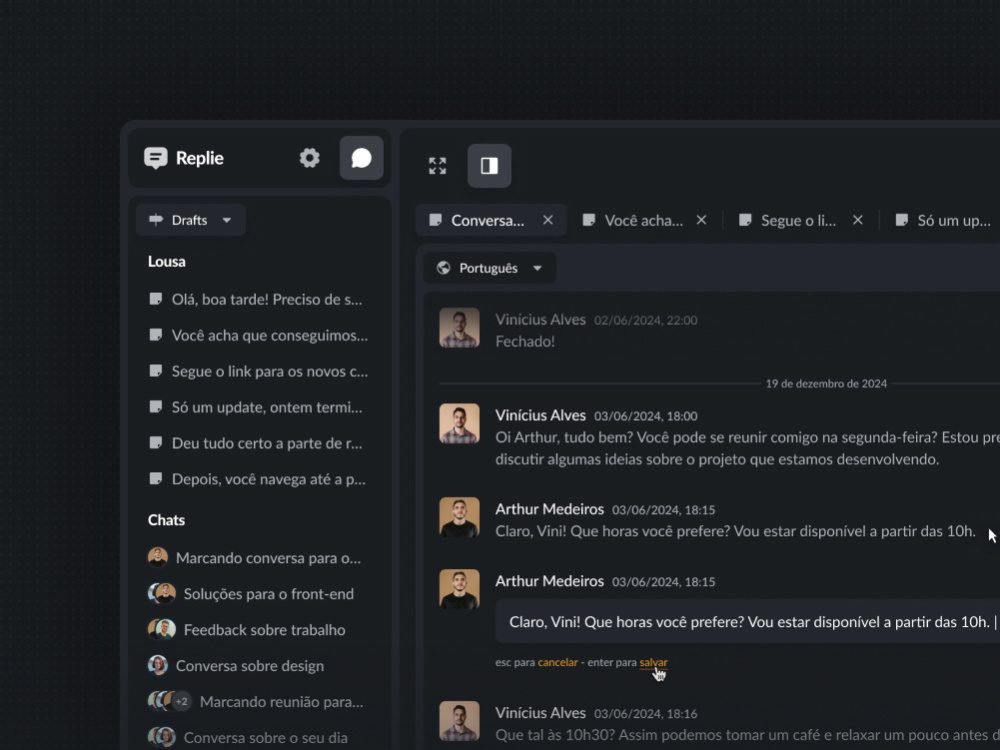
Task: Click the +2 participants badge
Action: click(x=182, y=702)
